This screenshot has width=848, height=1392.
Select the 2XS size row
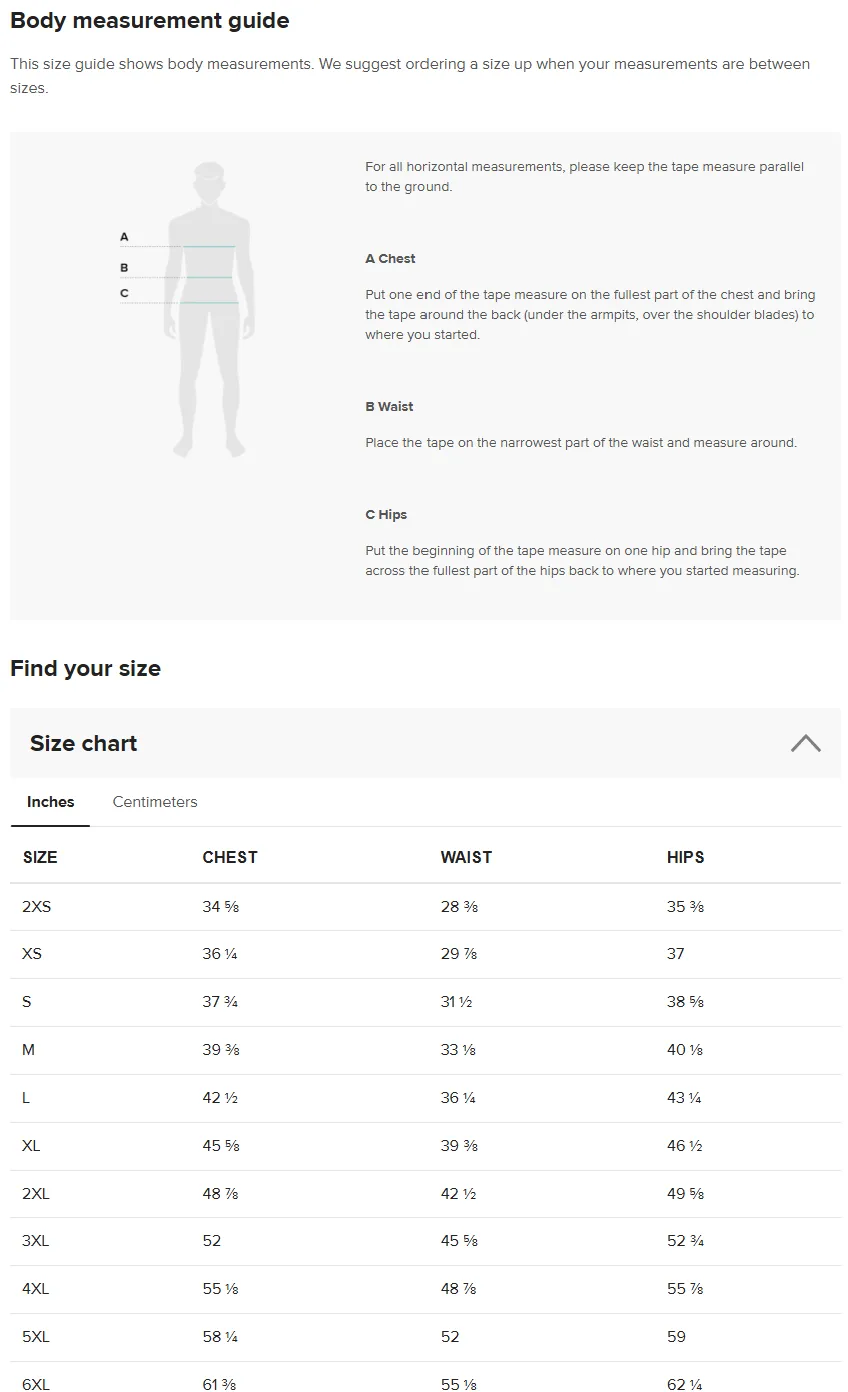425,907
